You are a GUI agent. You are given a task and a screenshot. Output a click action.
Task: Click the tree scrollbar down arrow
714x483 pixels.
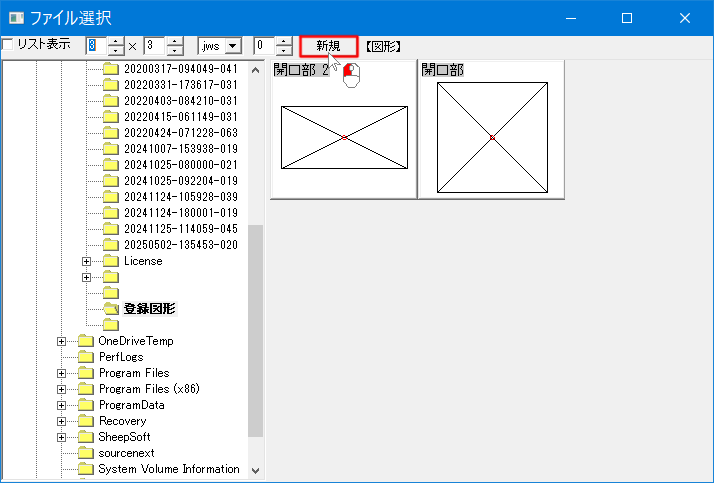pos(255,471)
